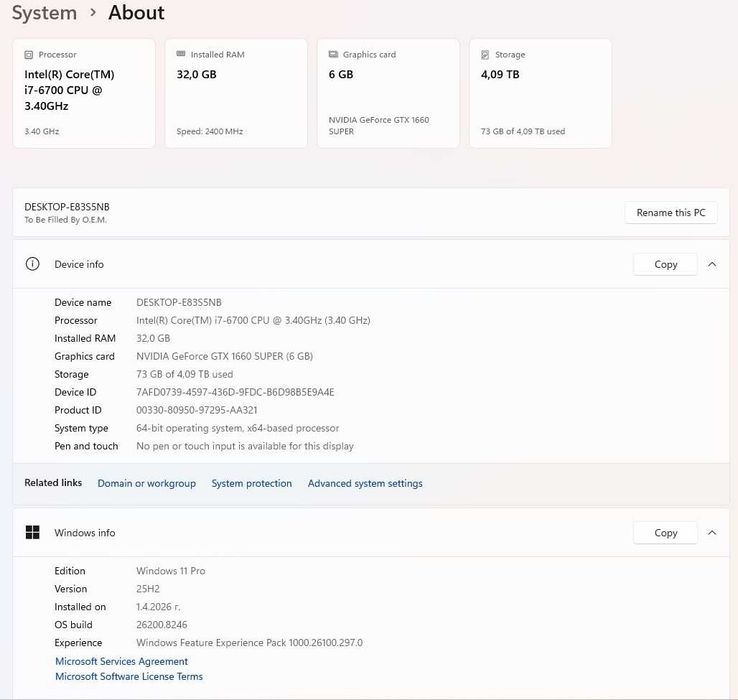Screen dimensions: 738x700
Task: Copy the Windows info details
Action: pyautogui.click(x=665, y=533)
